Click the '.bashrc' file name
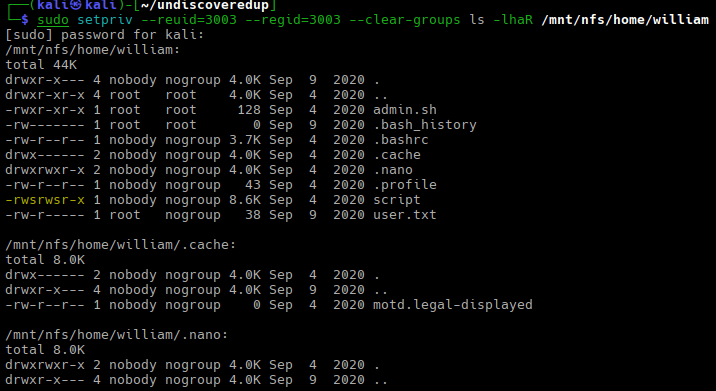Viewport: 716px width, 391px height. 400,139
